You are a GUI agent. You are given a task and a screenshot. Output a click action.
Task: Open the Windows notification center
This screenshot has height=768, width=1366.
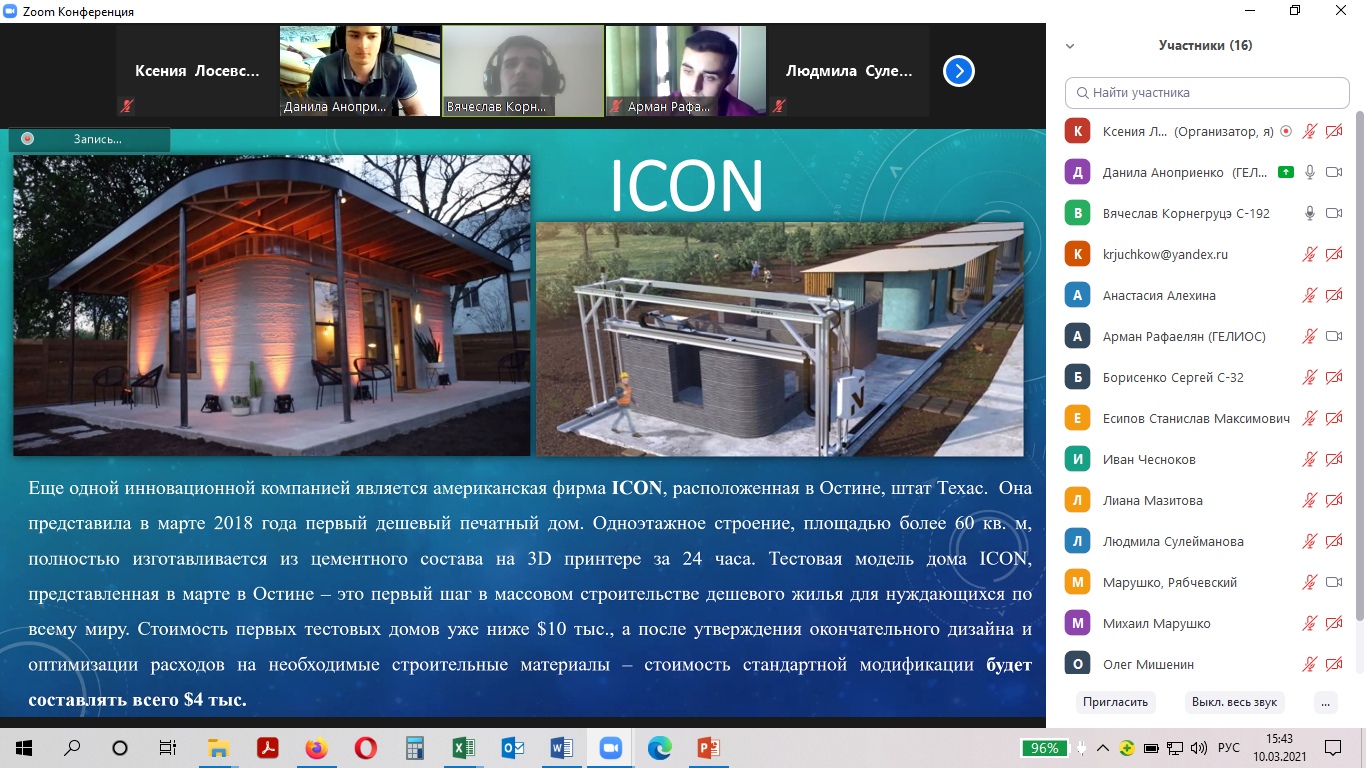1333,748
